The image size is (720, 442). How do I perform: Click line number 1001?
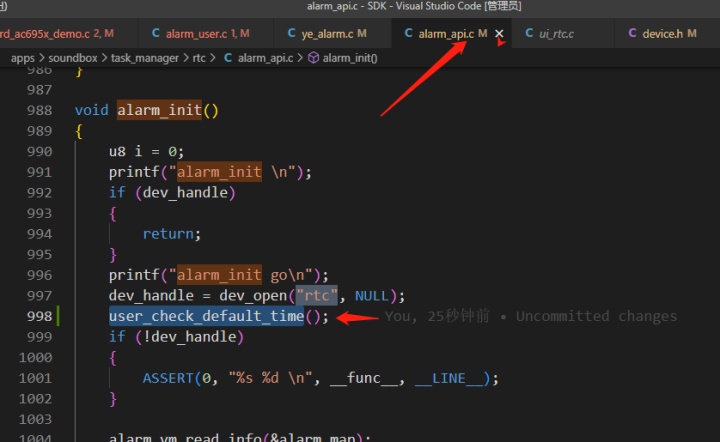[35, 378]
